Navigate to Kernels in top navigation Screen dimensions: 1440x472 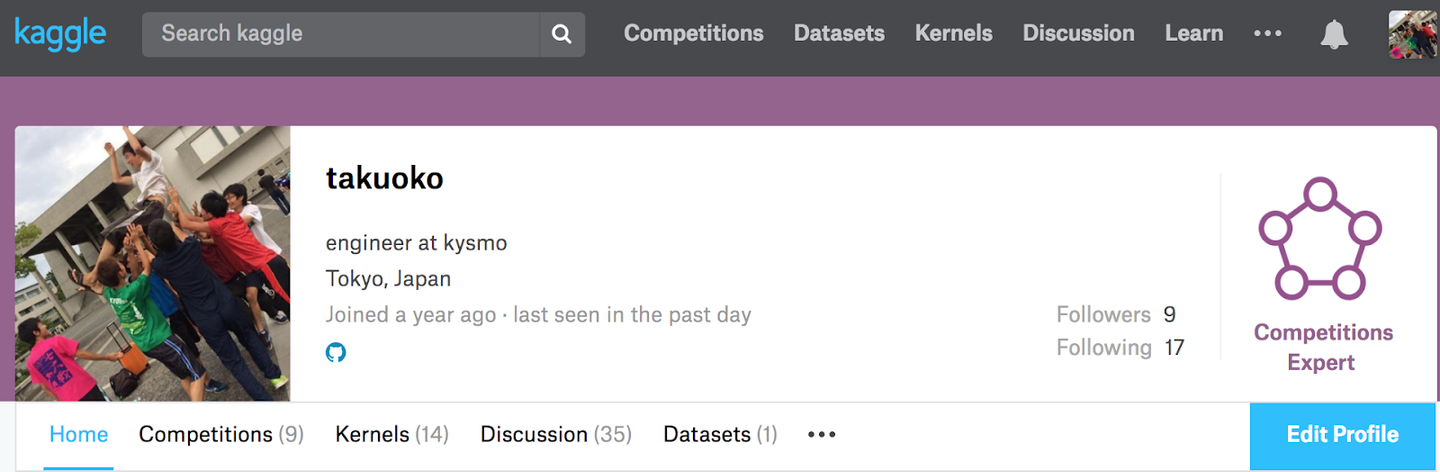(953, 33)
